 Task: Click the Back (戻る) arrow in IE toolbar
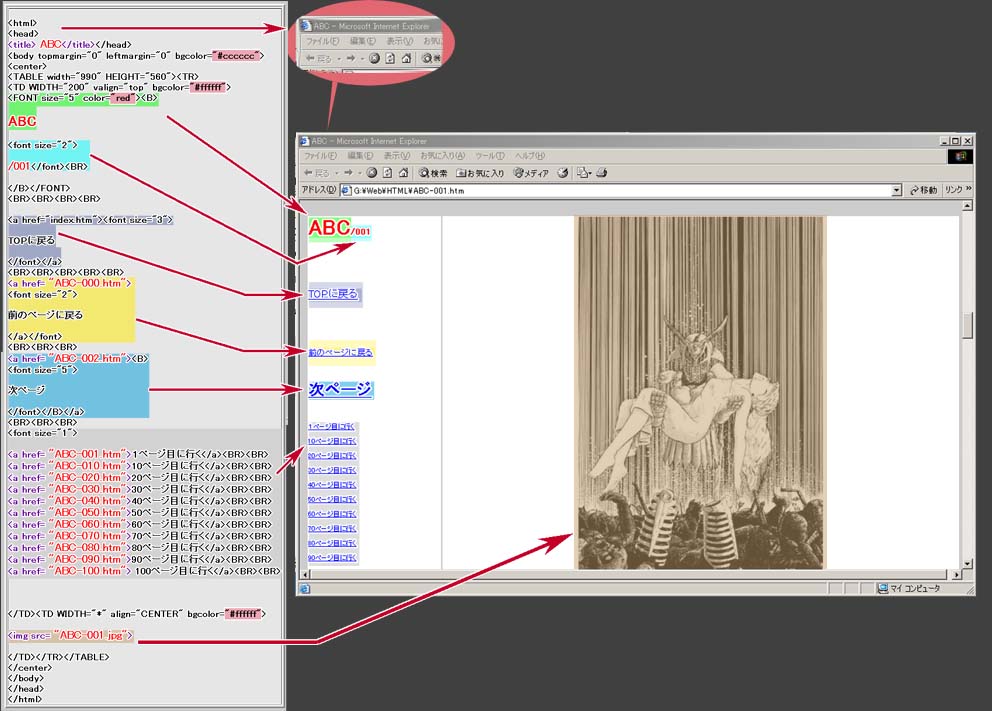point(316,173)
